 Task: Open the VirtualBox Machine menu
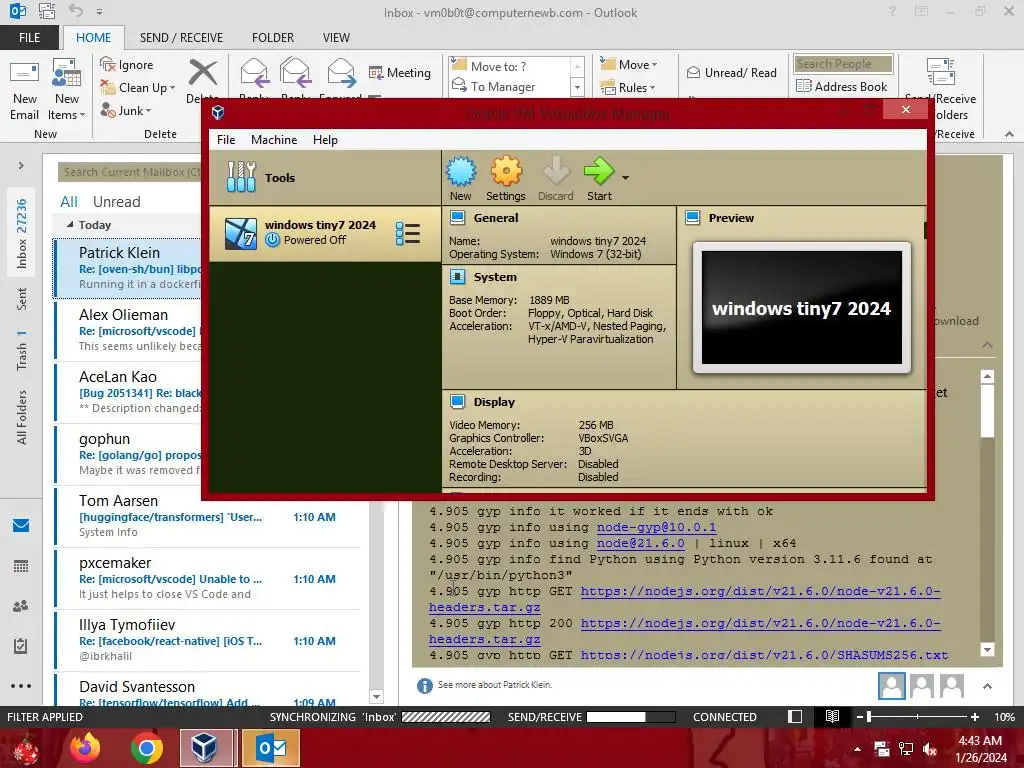tap(274, 140)
